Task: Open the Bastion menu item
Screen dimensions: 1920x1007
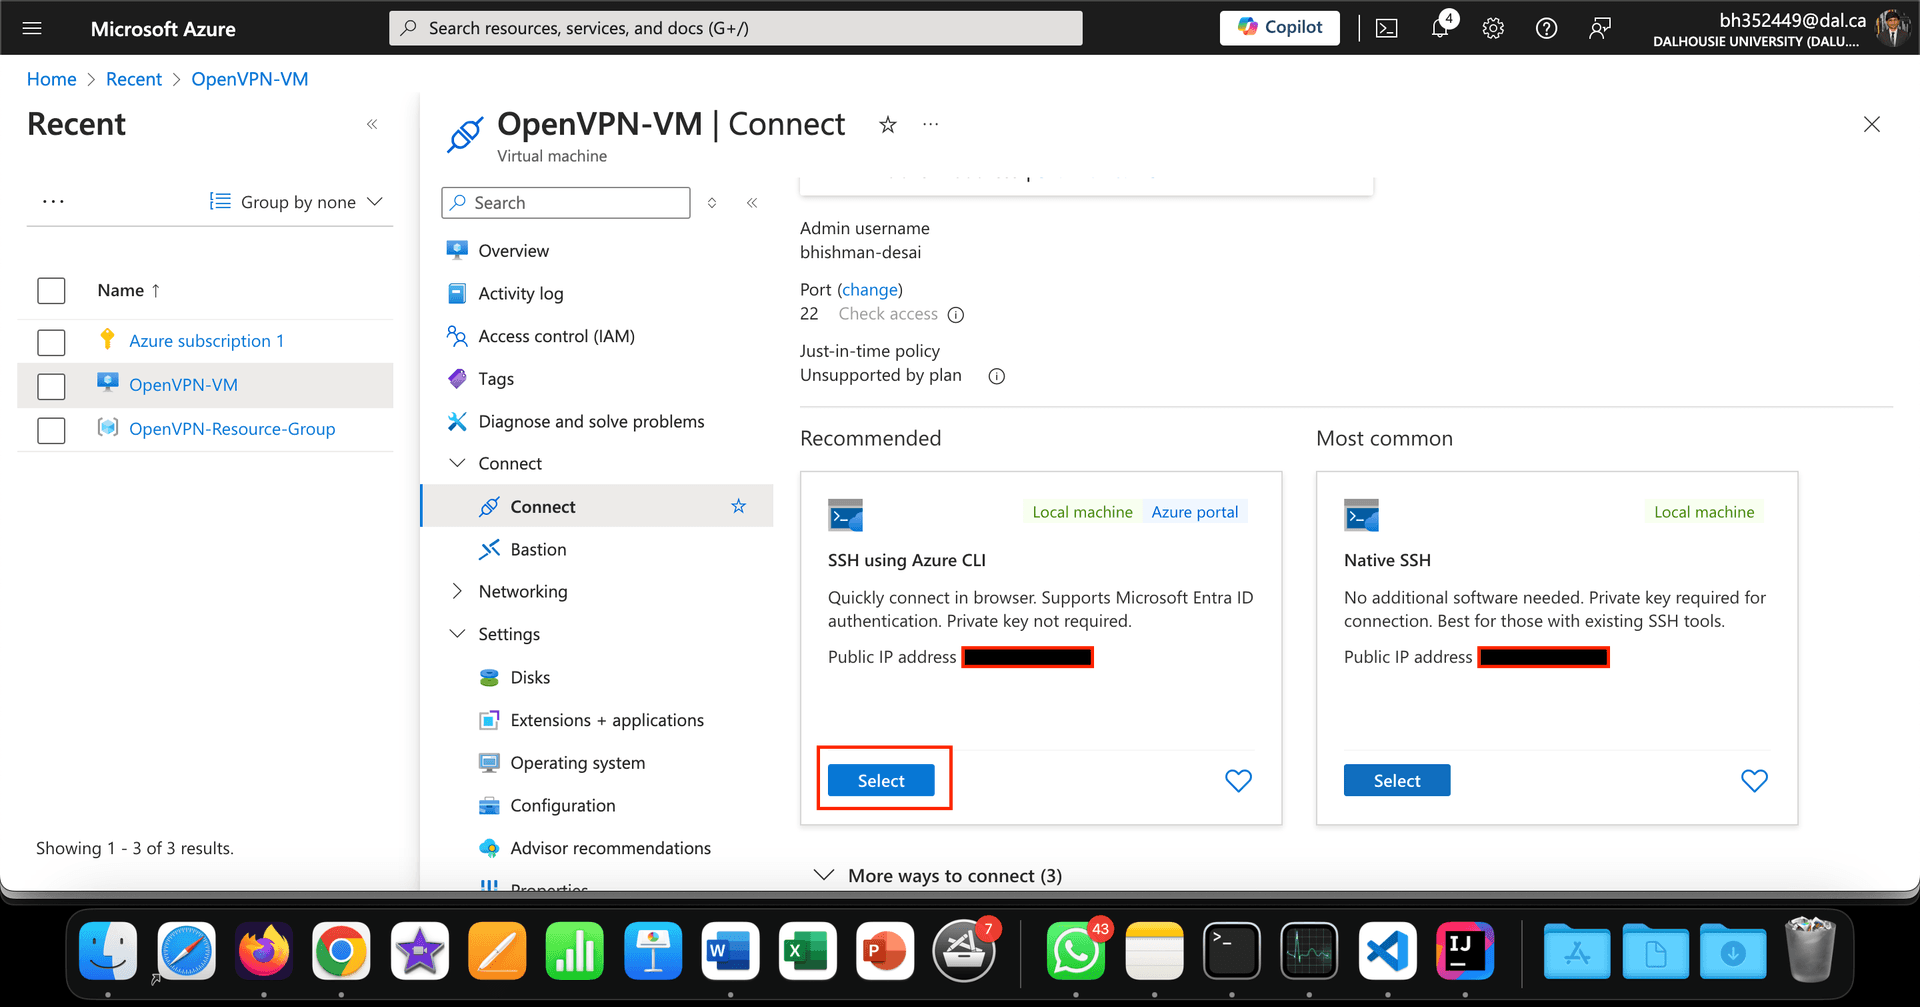Action: 538,549
